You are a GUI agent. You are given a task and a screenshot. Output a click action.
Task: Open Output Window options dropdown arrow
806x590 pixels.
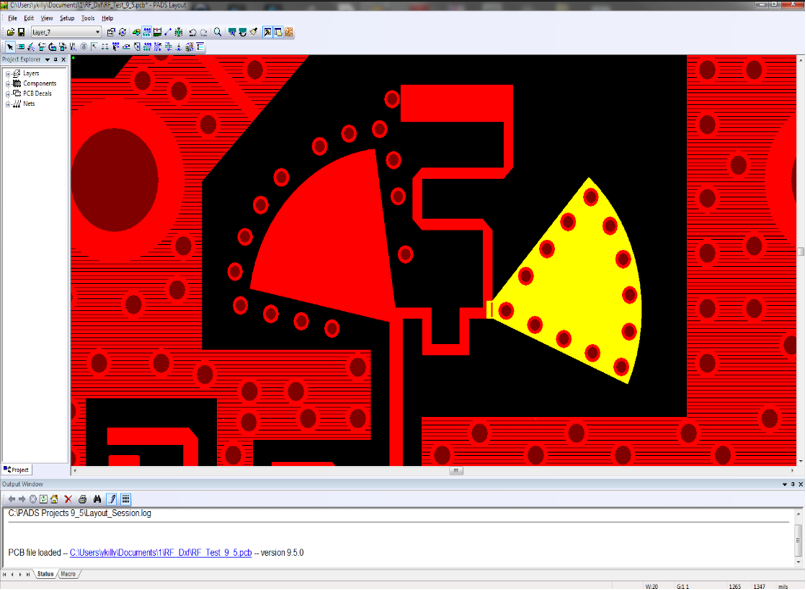click(x=785, y=485)
